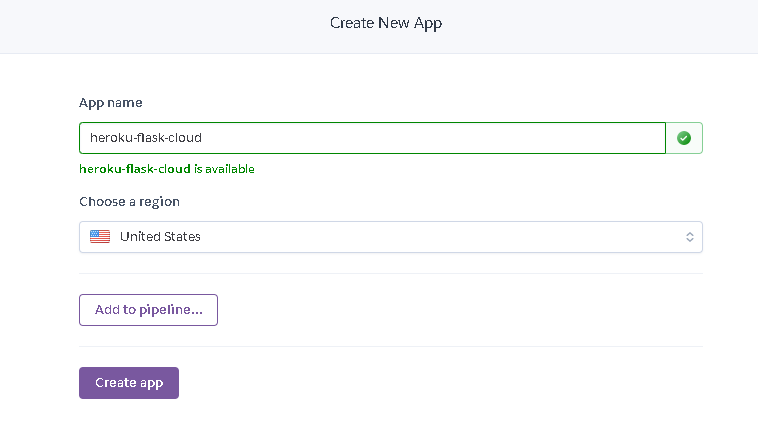The width and height of the screenshot is (758, 443).
Task: Open the Choose a region dropdown
Action: (x=391, y=237)
